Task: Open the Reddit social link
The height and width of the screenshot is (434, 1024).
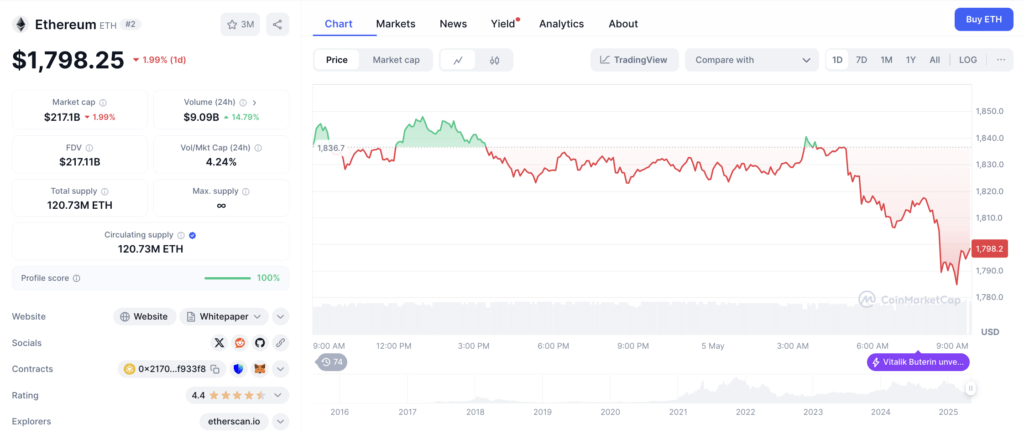Action: pyautogui.click(x=240, y=343)
